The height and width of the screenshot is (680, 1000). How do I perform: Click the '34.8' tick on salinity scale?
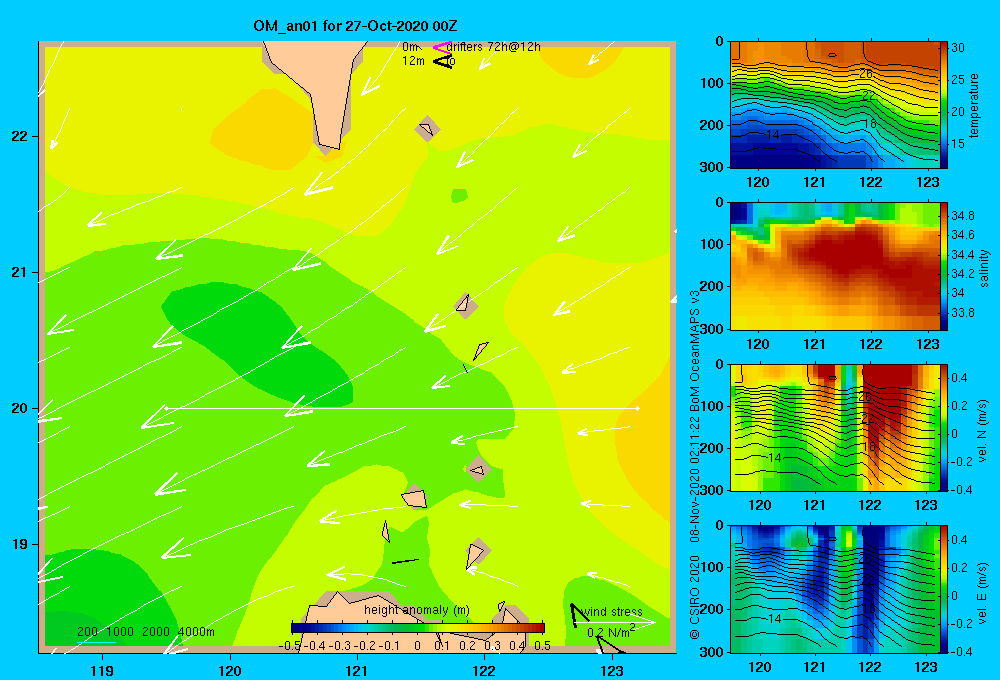coord(962,216)
